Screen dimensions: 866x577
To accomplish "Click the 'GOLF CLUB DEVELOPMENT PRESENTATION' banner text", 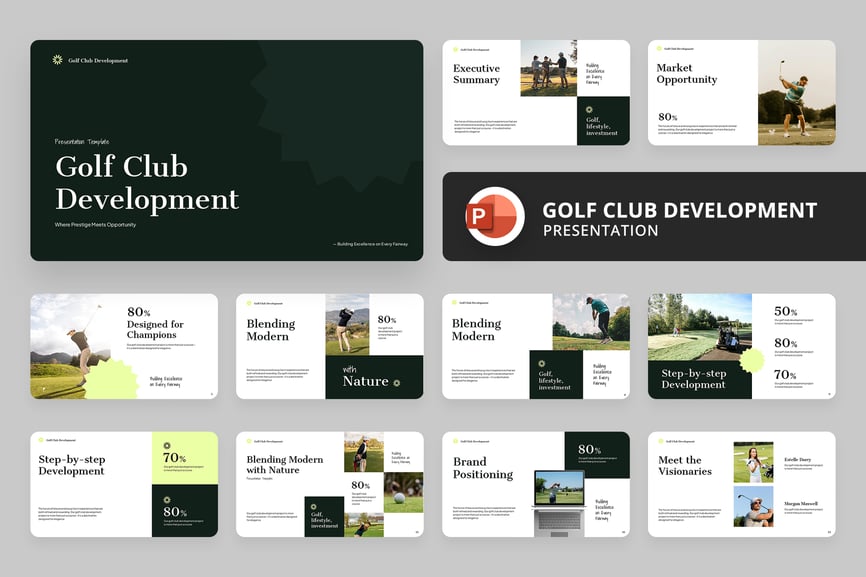I will 679,219.
